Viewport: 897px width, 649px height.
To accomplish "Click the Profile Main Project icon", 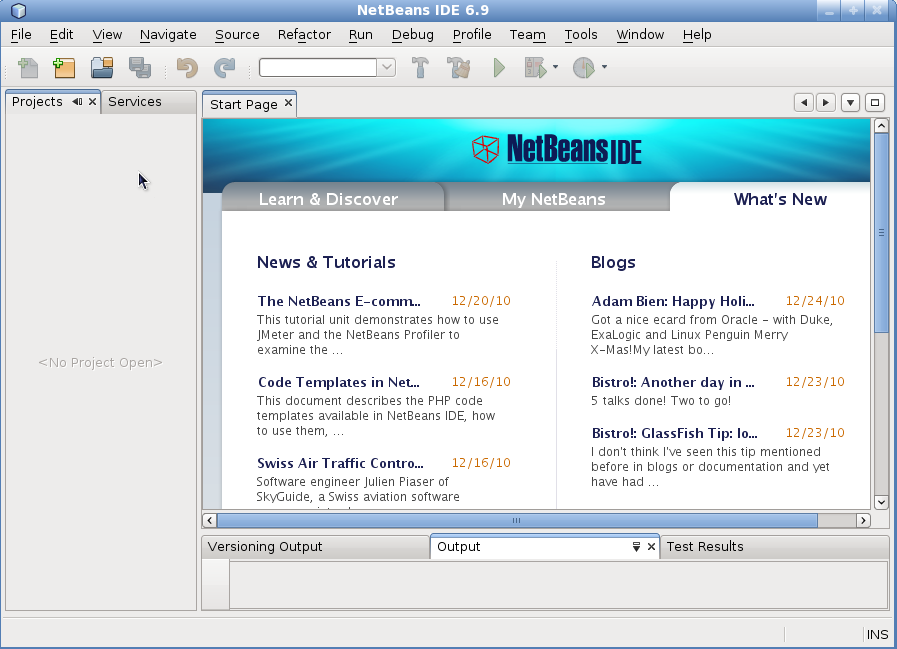I will [584, 68].
